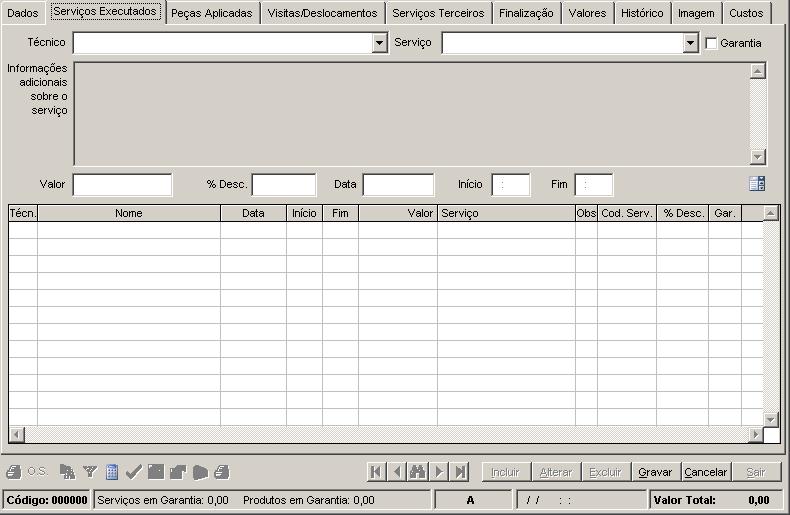Open the Serviço dropdown list
This screenshot has width=790, height=515.
click(690, 43)
